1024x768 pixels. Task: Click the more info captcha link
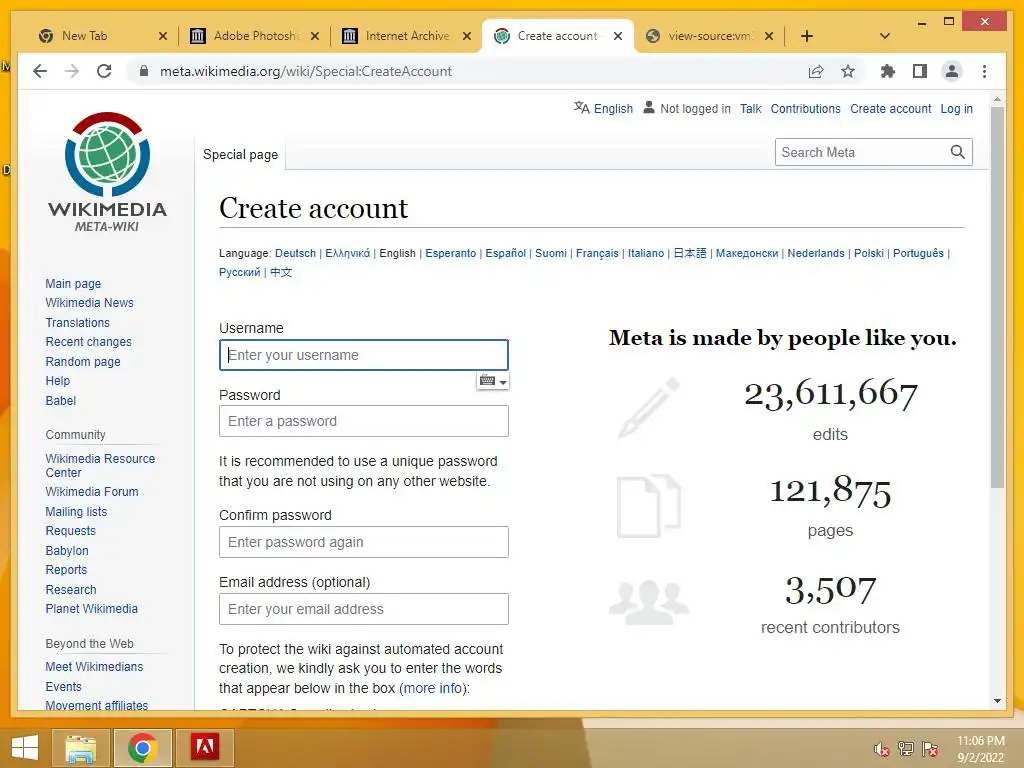pyautogui.click(x=434, y=688)
